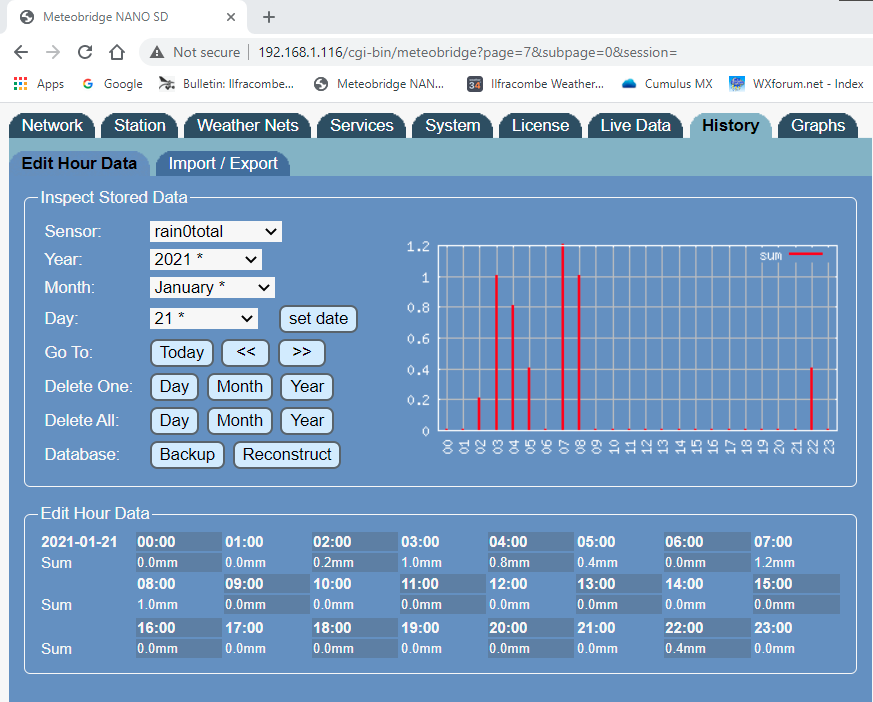Open the Graphs tab

[818, 125]
